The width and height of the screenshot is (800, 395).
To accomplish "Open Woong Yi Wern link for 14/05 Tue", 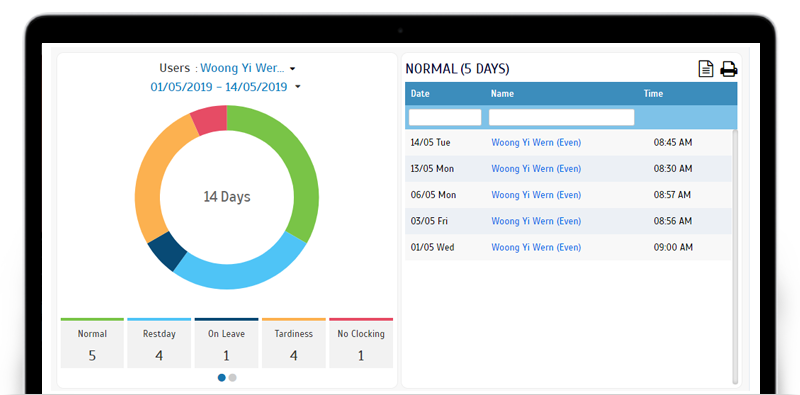I will [x=536, y=143].
